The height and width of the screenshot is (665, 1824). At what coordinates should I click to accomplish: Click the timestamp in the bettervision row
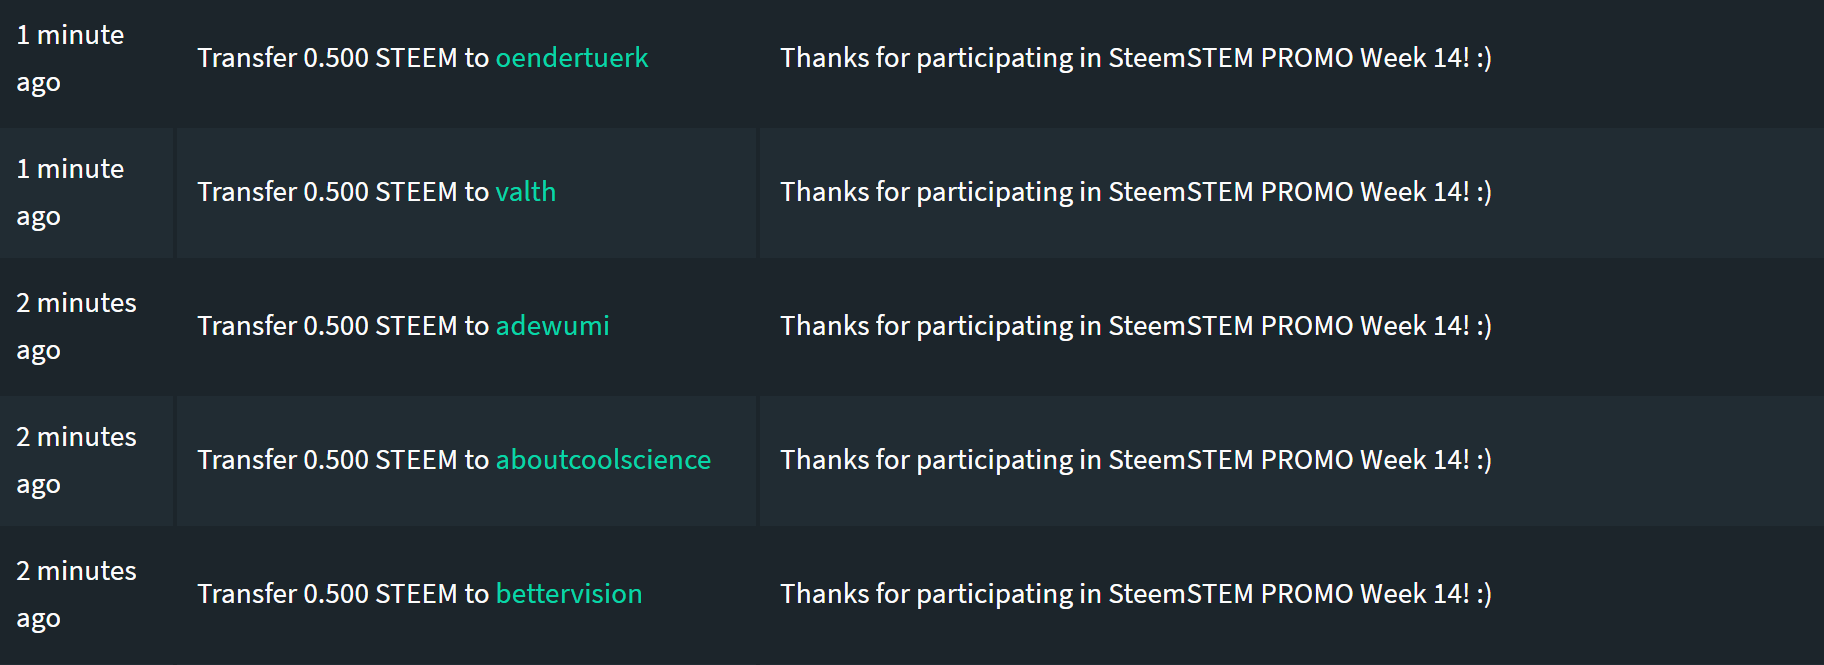76,595
